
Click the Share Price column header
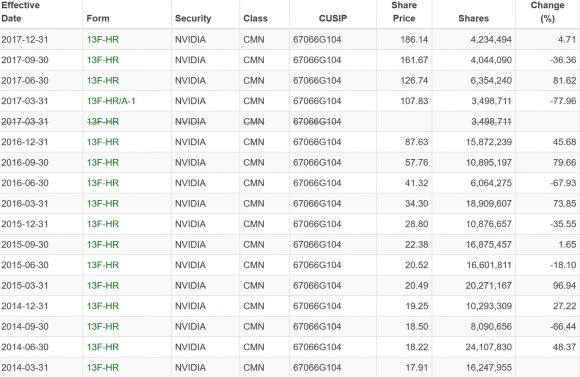coord(404,12)
